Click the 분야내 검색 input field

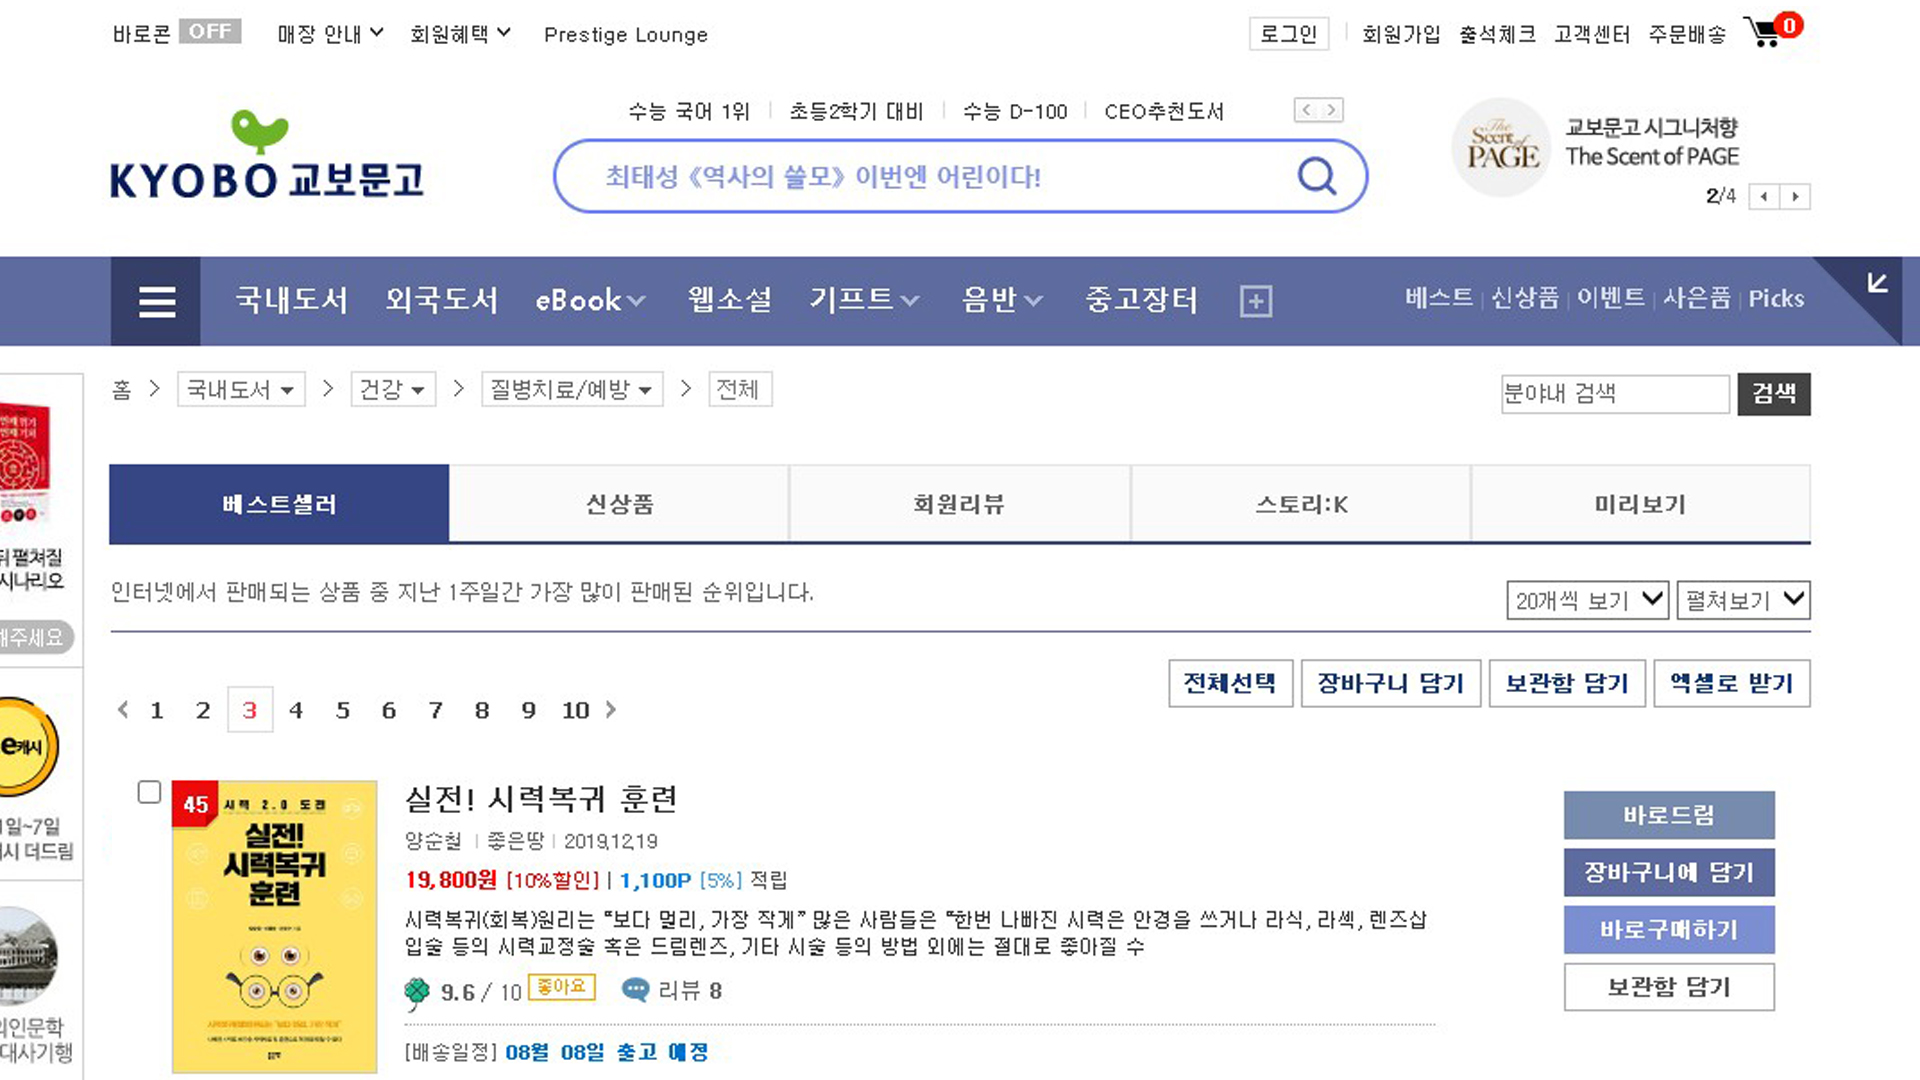point(1614,394)
